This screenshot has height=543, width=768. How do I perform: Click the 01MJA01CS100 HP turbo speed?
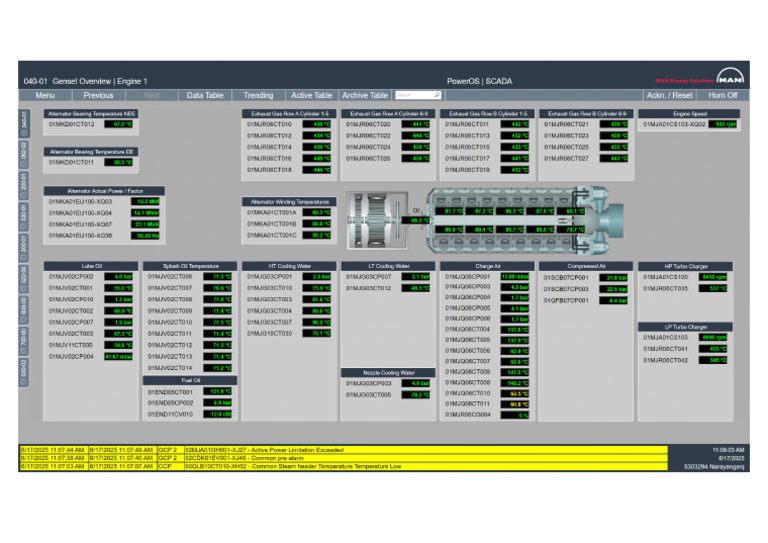(713, 277)
